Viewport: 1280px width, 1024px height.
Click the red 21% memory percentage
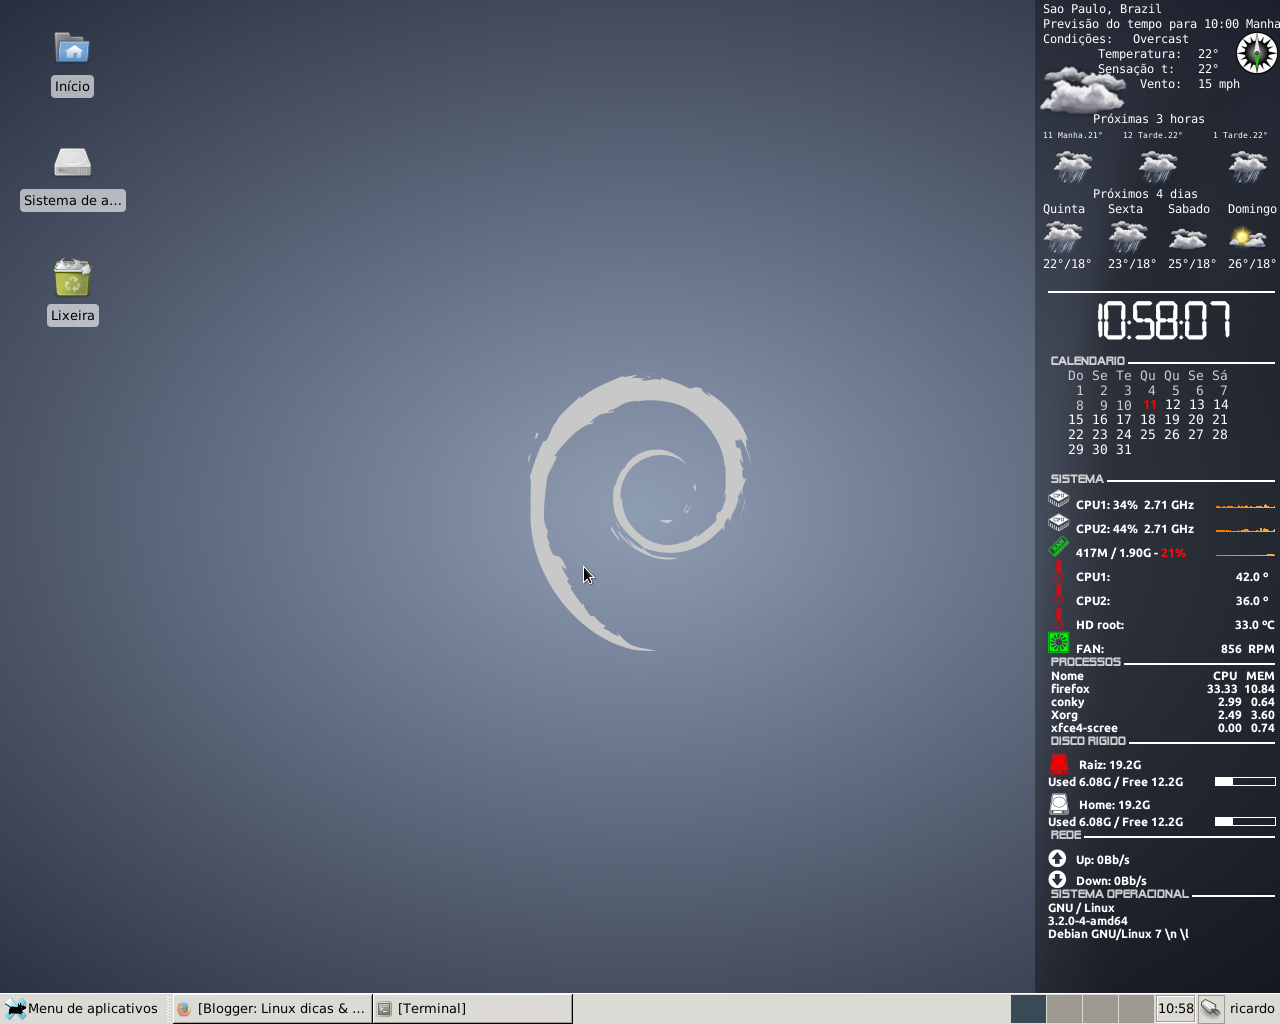[1173, 553]
